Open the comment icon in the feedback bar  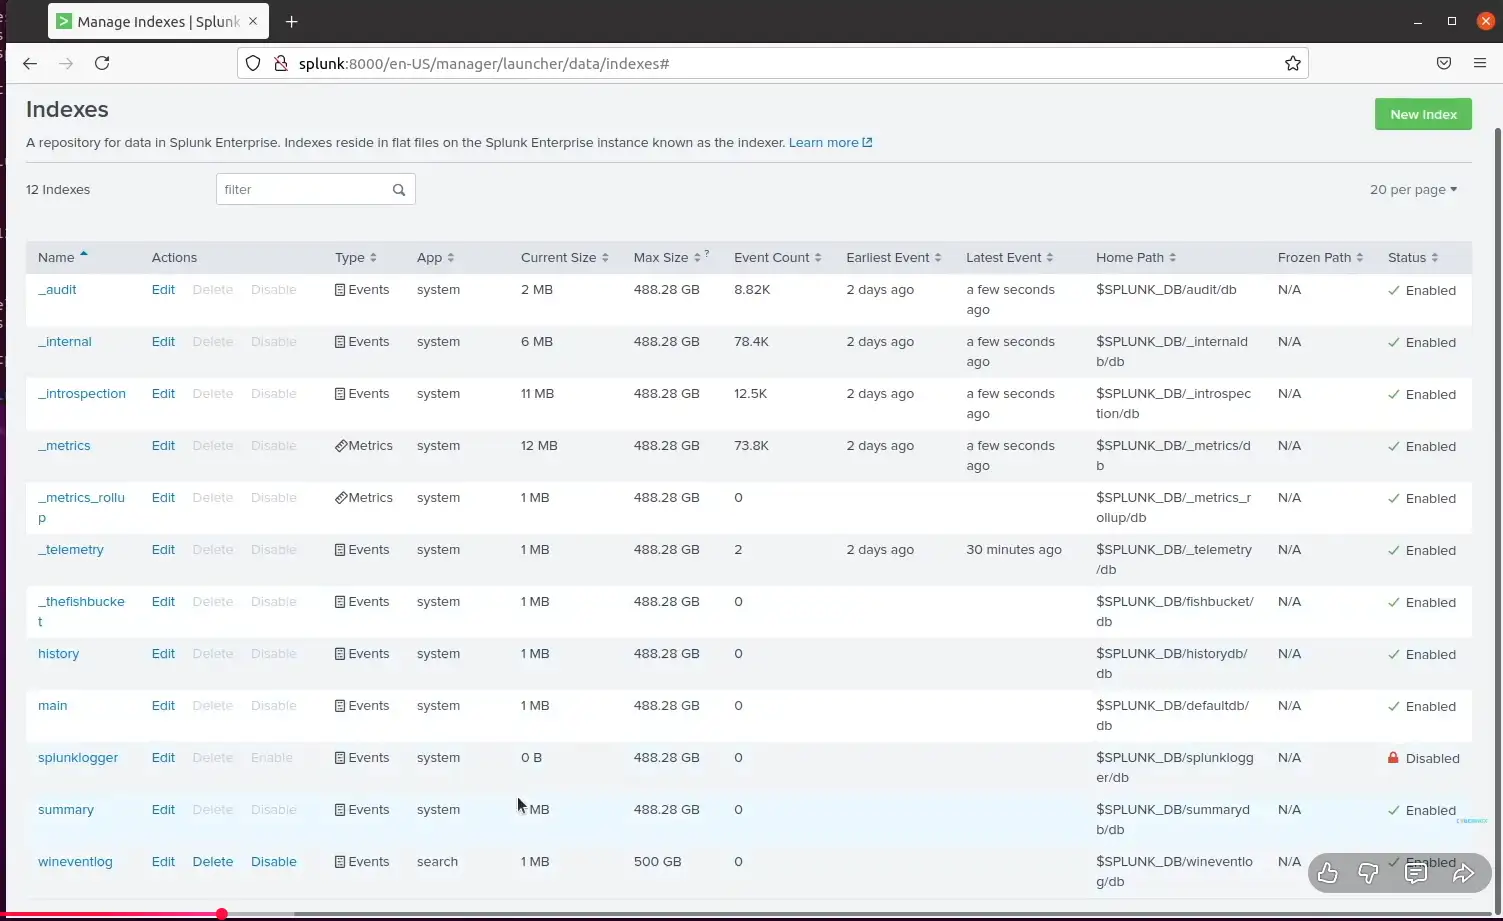coord(1416,872)
